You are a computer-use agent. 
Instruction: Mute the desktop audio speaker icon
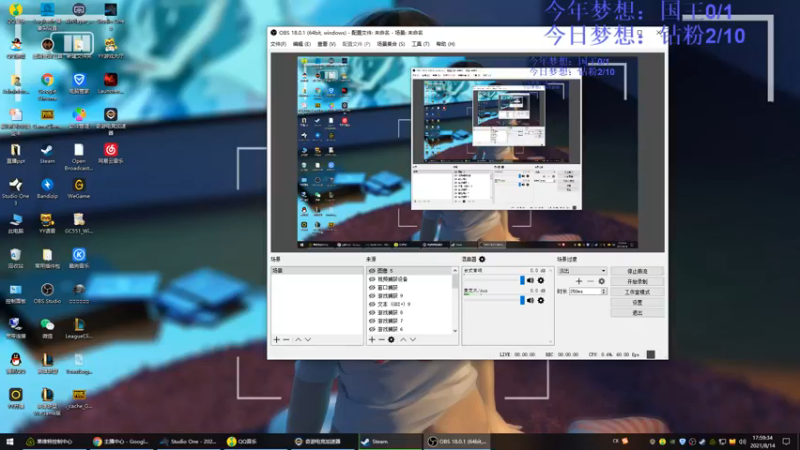tap(531, 280)
